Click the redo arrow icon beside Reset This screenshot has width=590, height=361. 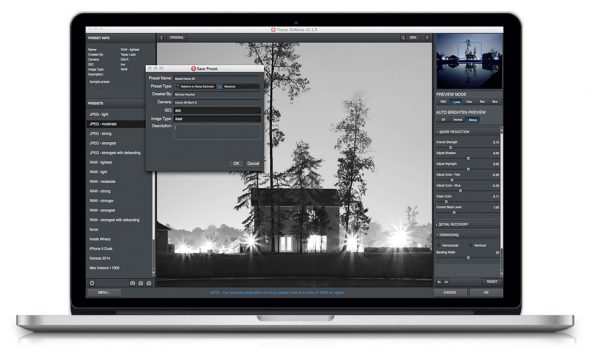pos(446,282)
